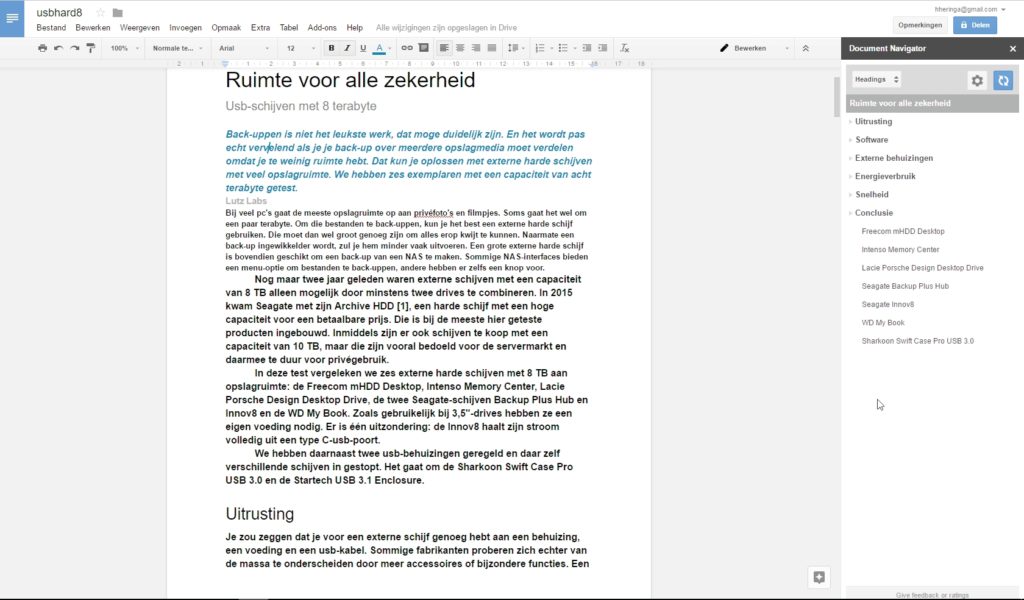Click the blue Delen button

974,24
